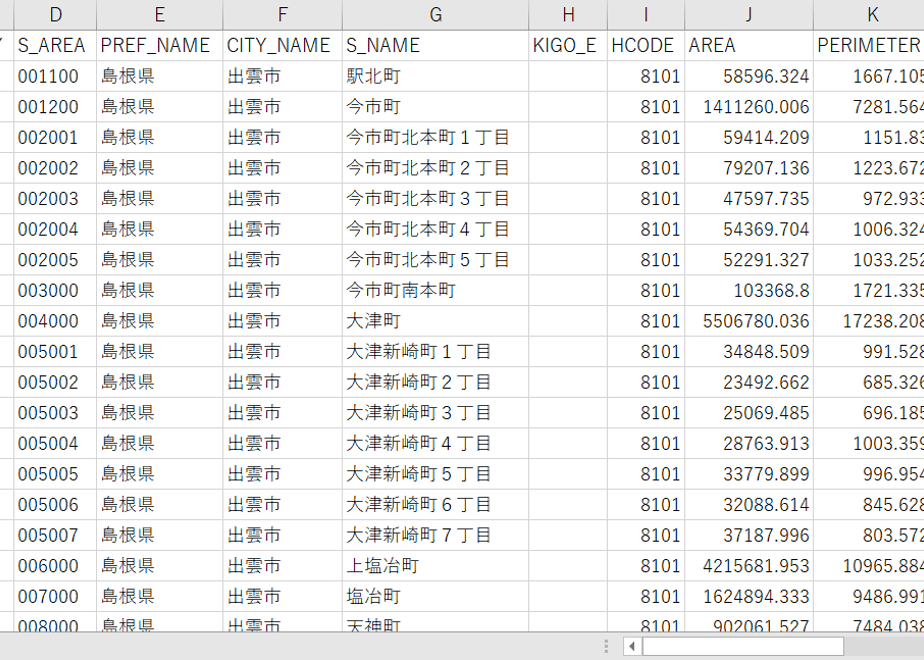Click the AREA value 5506780.036

(749, 321)
